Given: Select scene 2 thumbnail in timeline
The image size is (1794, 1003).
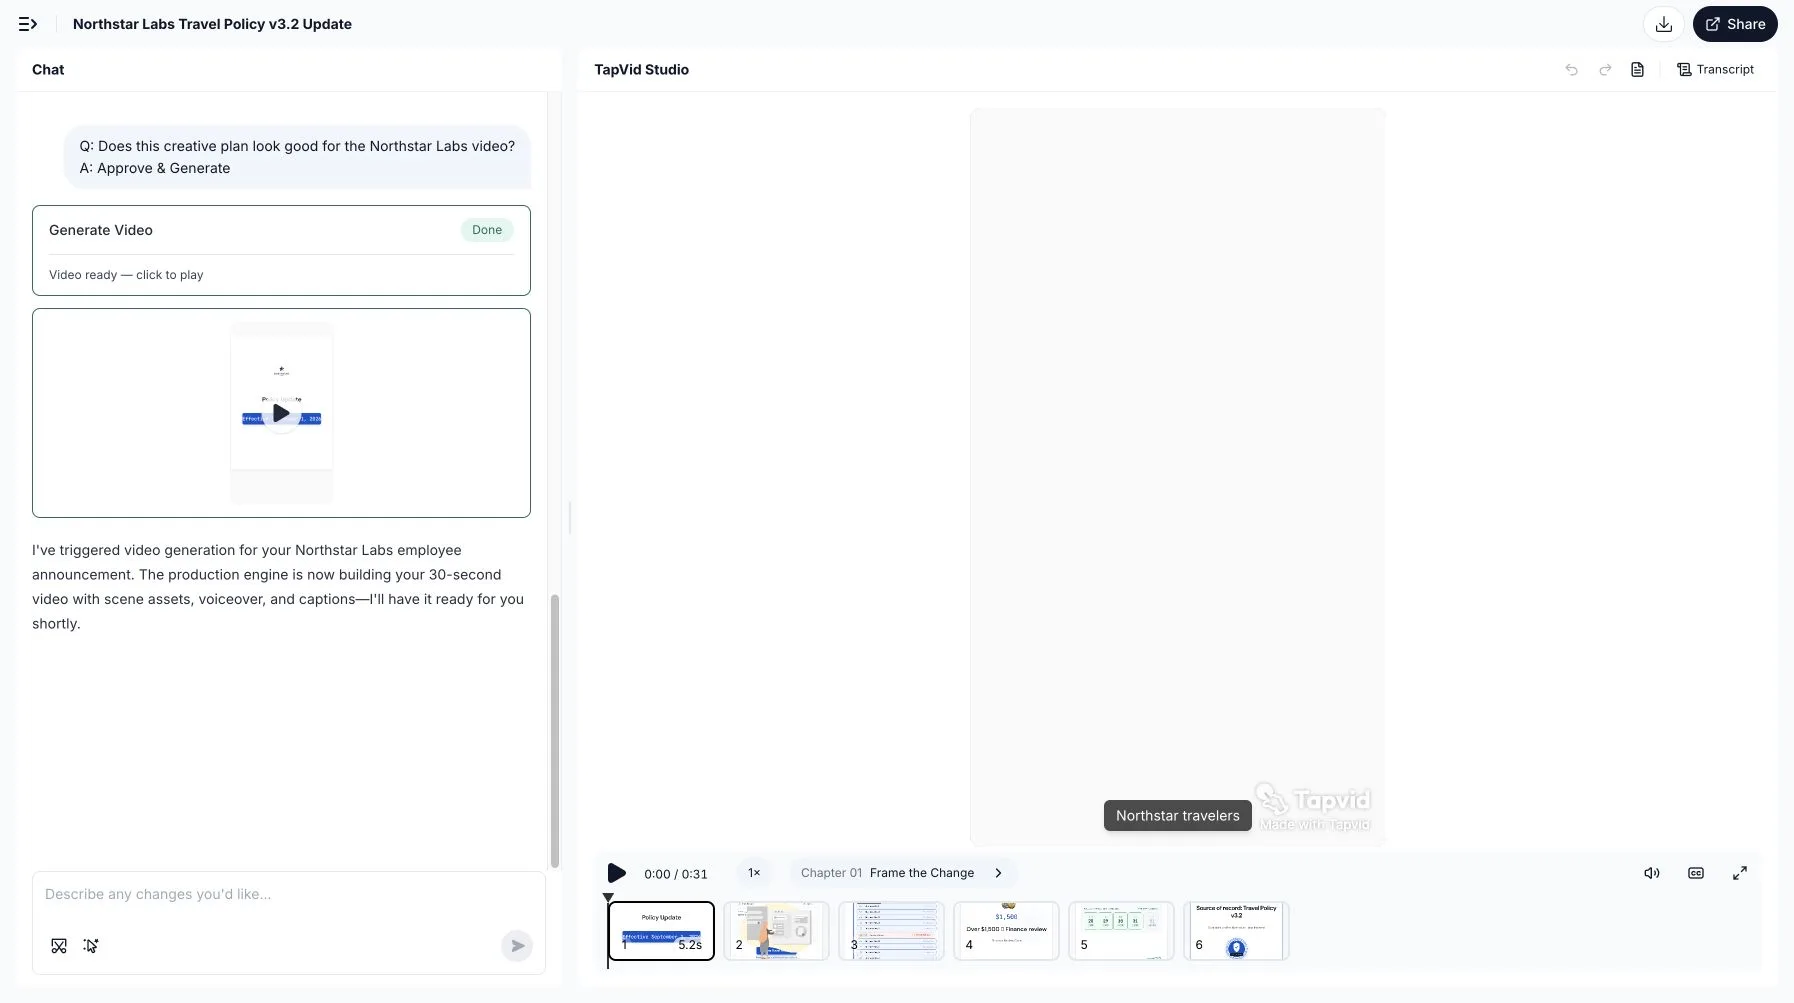Looking at the screenshot, I should tap(776, 931).
